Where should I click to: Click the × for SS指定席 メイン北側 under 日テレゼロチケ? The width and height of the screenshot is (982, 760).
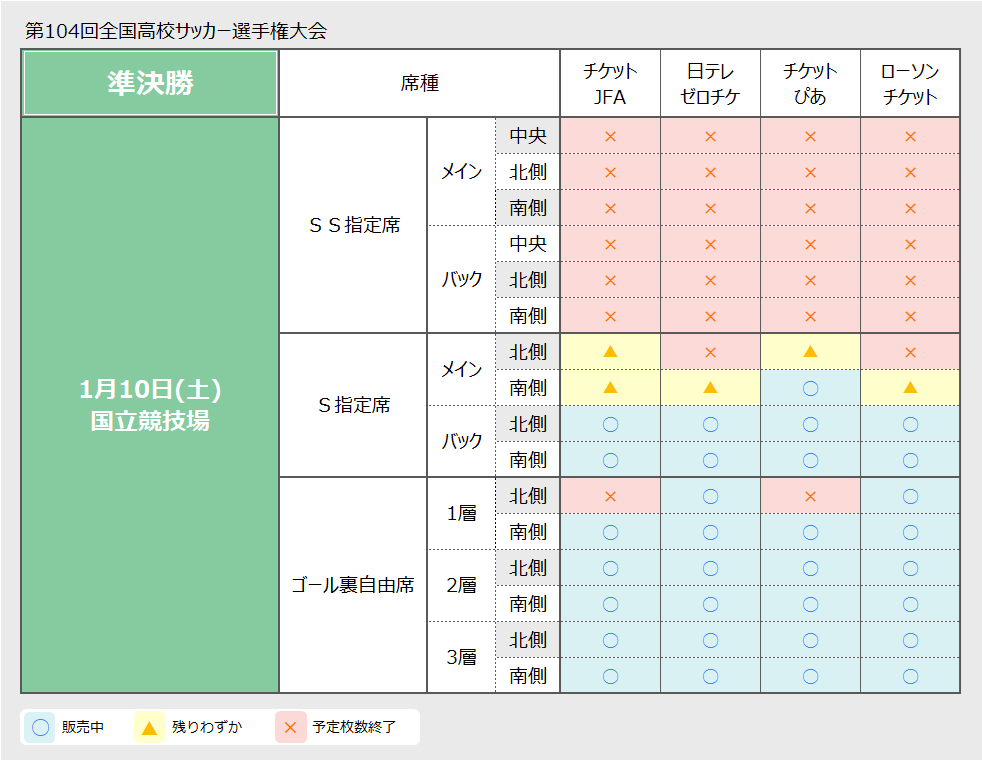tap(710, 173)
